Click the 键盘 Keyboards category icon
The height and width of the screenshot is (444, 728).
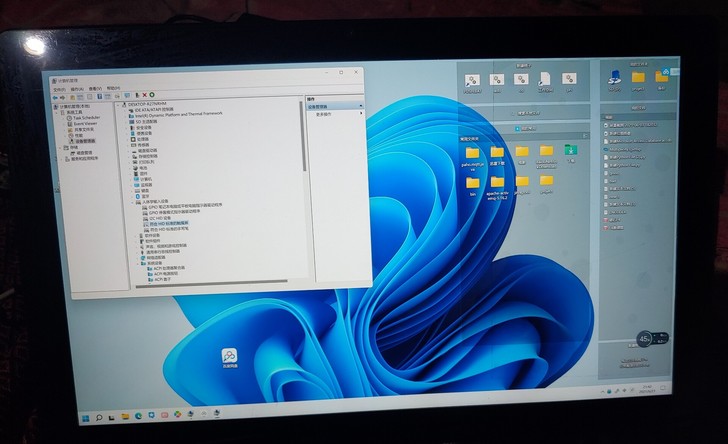137,190
